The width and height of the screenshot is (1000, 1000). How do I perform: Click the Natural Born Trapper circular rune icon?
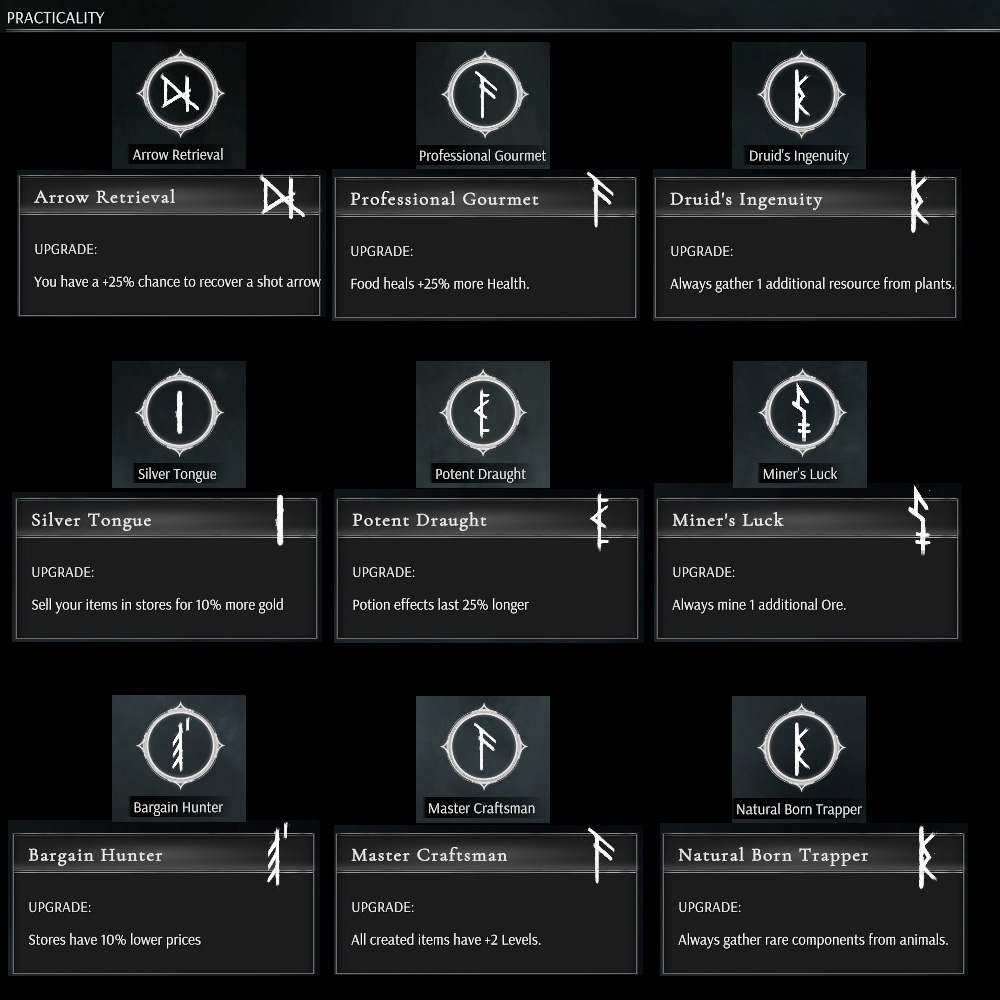pyautogui.click(x=798, y=746)
